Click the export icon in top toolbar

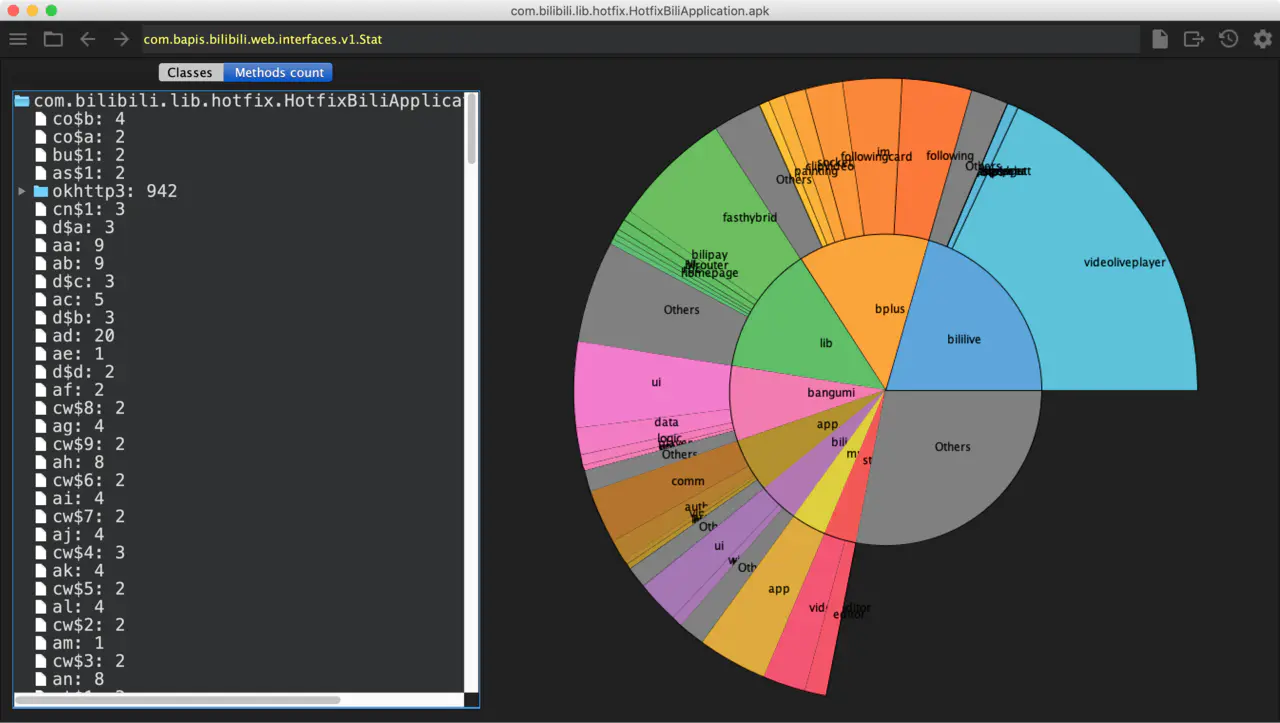click(1194, 39)
